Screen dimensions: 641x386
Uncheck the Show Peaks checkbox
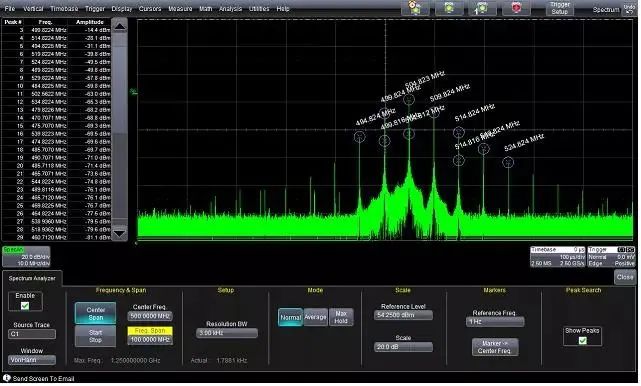pos(583,341)
